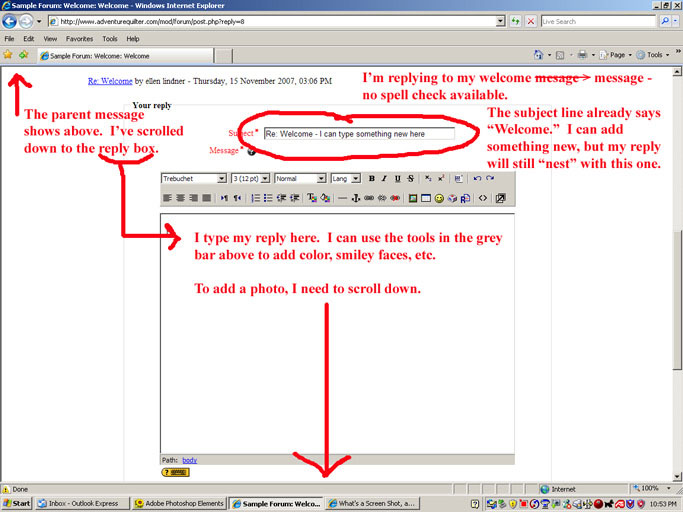Open the recent pages dropdown arrow

[x=39, y=21]
